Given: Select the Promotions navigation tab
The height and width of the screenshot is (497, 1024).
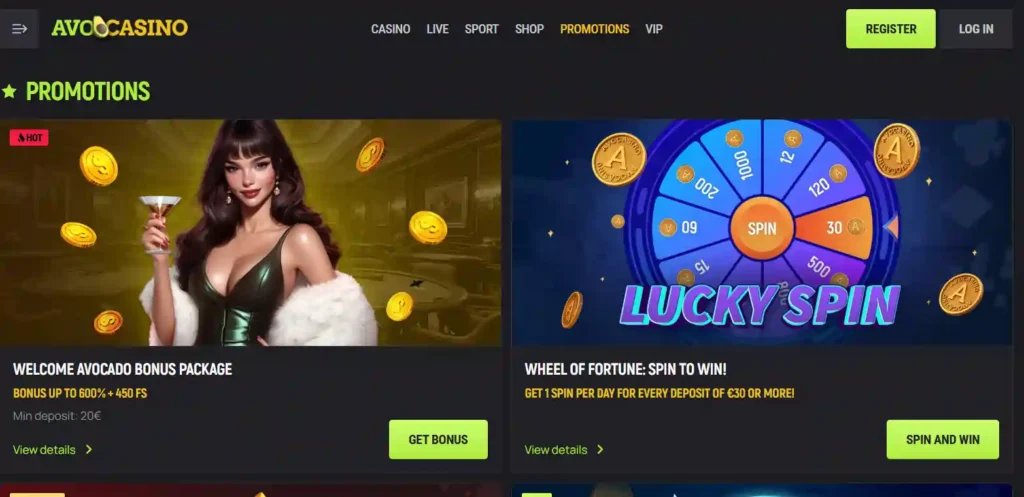Looking at the screenshot, I should click(594, 29).
